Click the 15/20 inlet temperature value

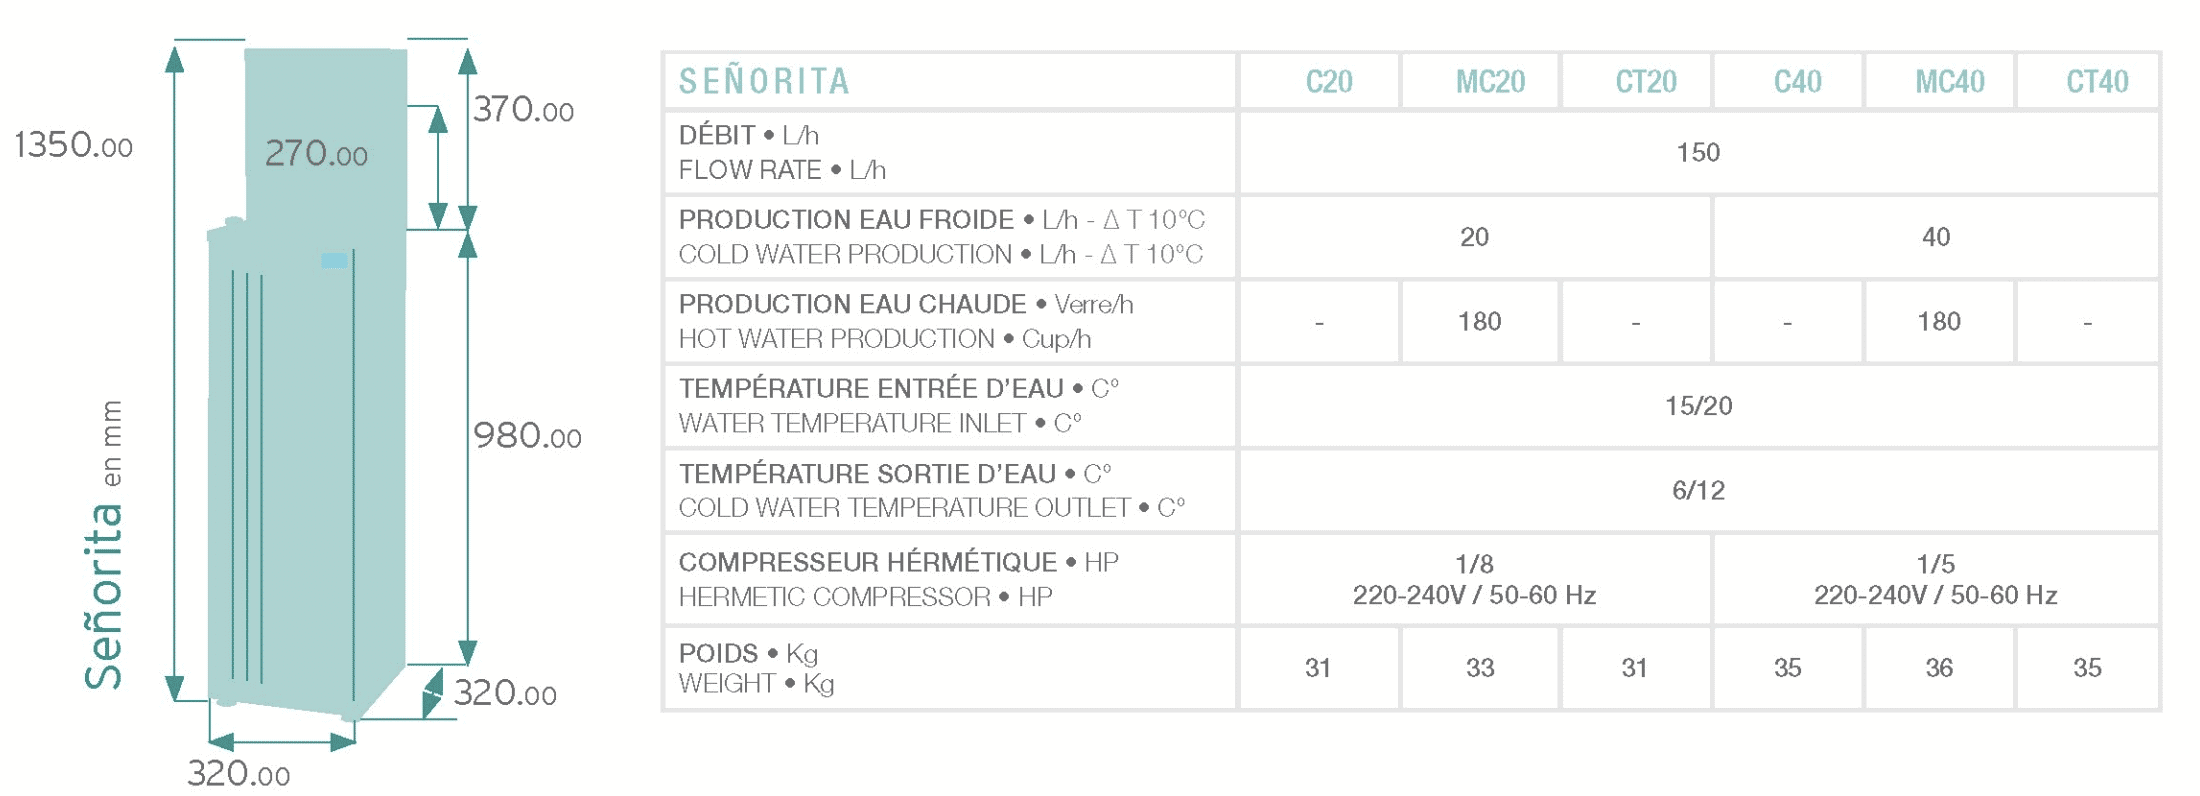[1698, 406]
